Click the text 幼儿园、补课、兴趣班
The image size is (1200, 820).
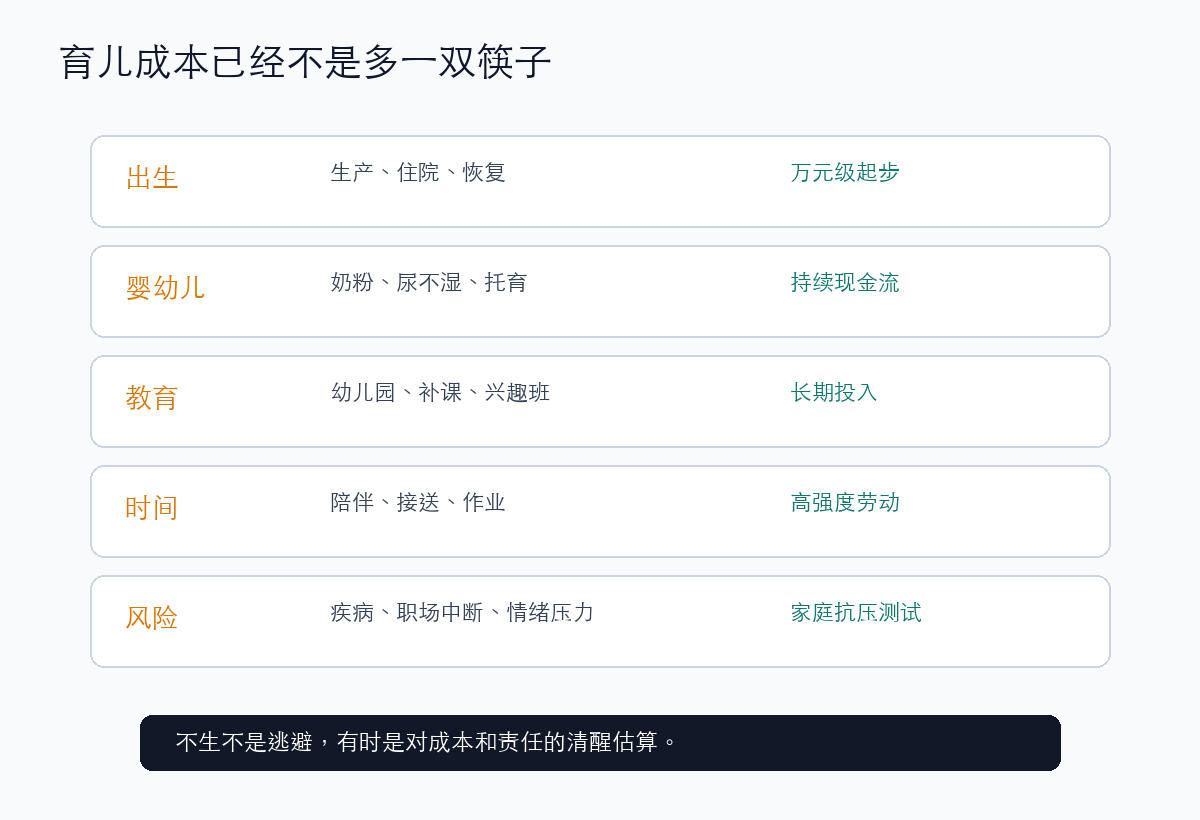pos(440,392)
